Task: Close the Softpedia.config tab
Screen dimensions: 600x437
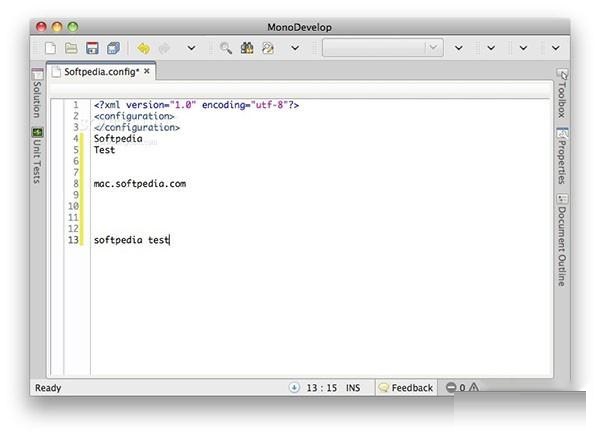Action: [147, 71]
